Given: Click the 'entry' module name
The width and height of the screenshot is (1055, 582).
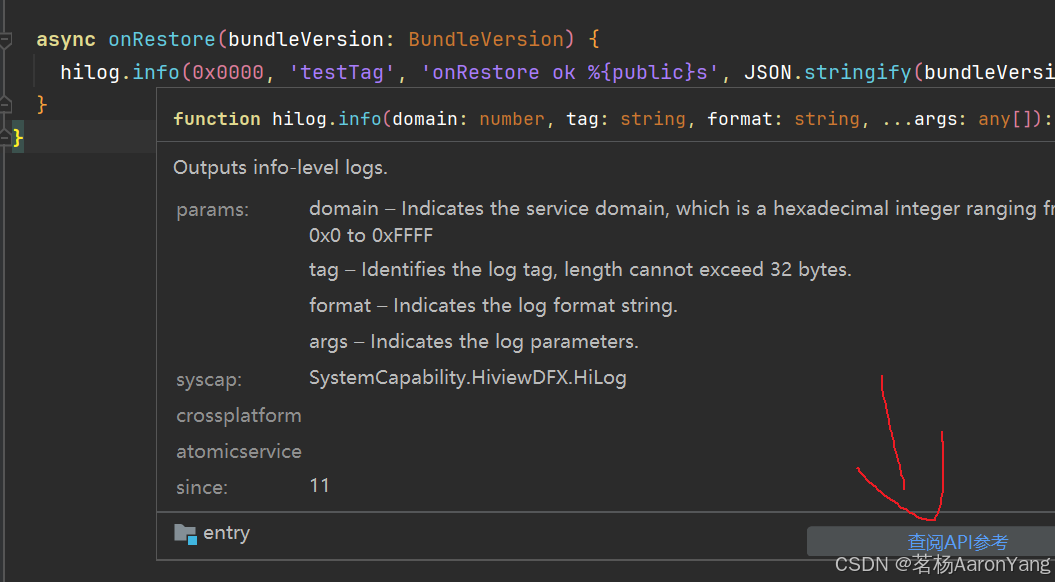Looking at the screenshot, I should coord(226,533).
